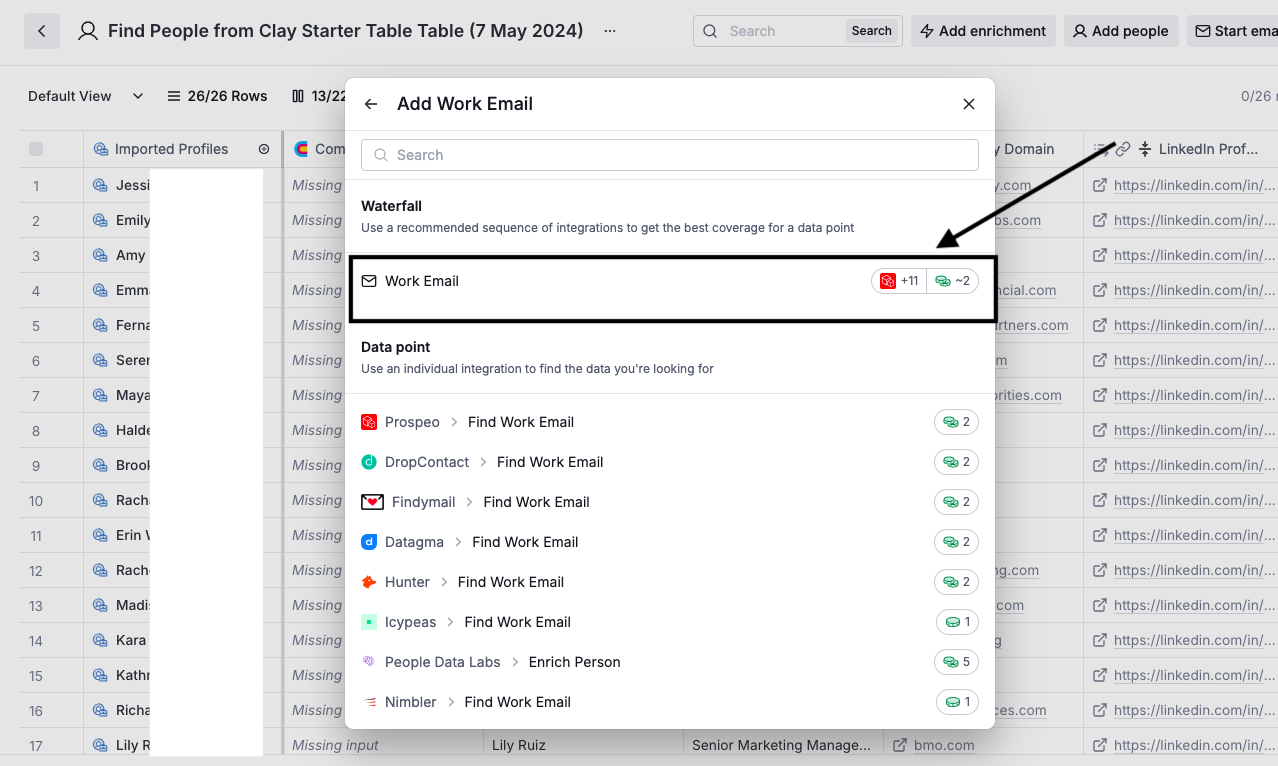Screen dimensions: 1278x766
Task: Click profile icon in row 3 Amy
Action: [x=100, y=255]
